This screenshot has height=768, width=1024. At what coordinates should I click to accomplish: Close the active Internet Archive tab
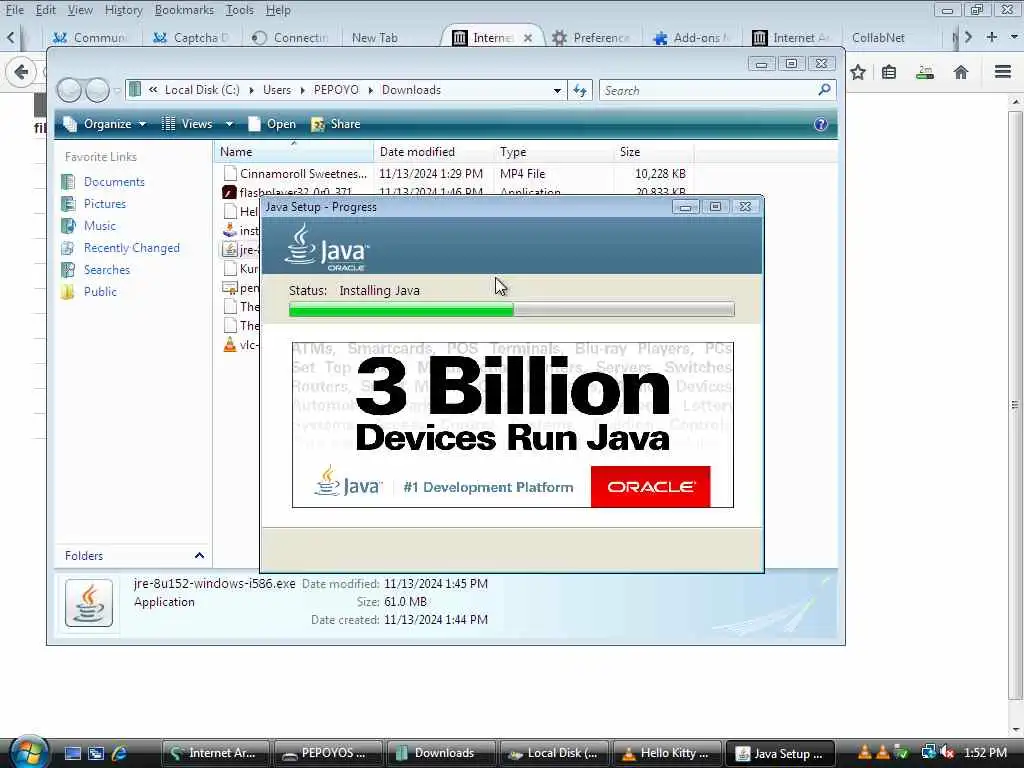(528, 38)
